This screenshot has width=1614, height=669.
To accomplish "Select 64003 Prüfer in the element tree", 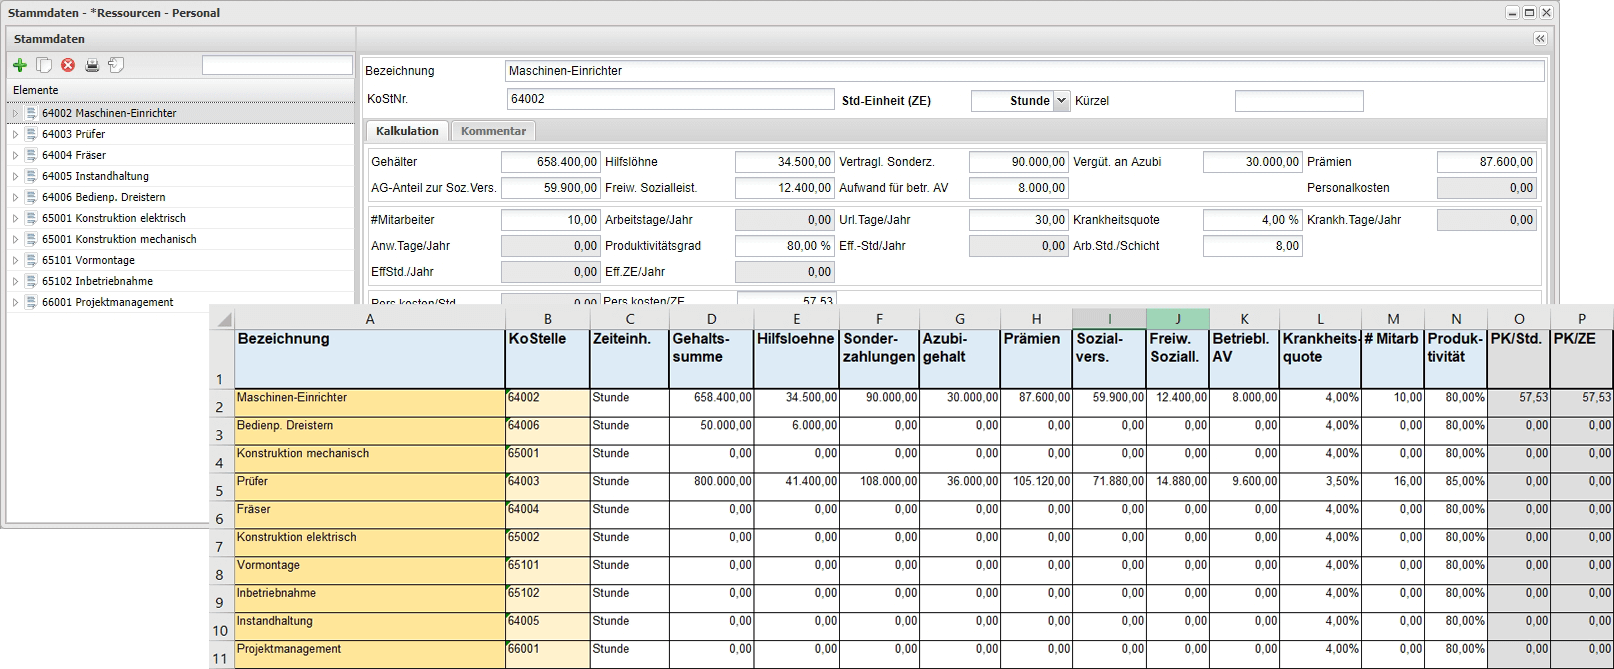I will [x=181, y=134].
